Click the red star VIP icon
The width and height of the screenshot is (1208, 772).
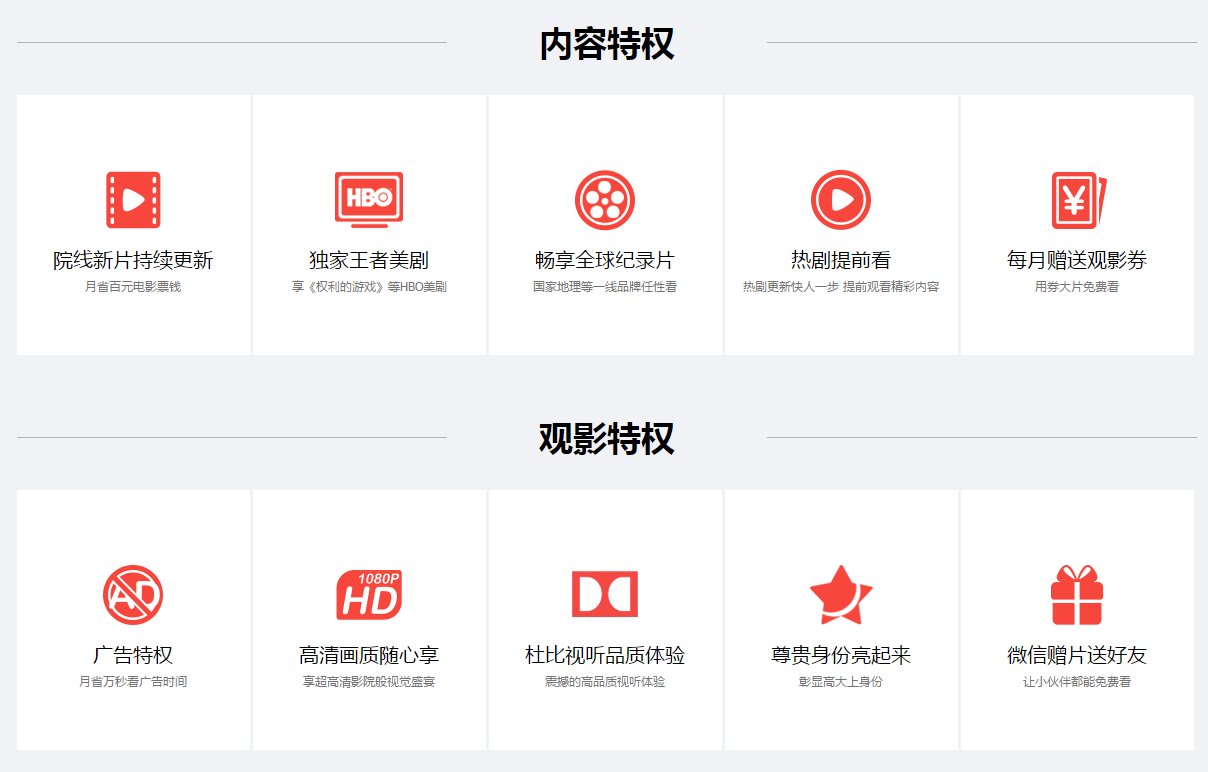[841, 594]
